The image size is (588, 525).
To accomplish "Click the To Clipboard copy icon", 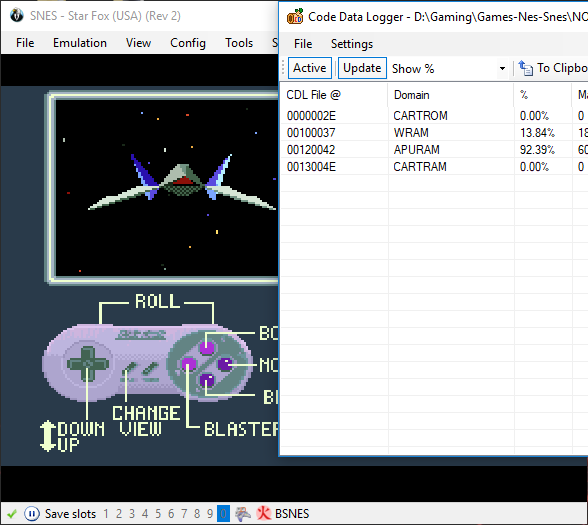I will point(526,68).
